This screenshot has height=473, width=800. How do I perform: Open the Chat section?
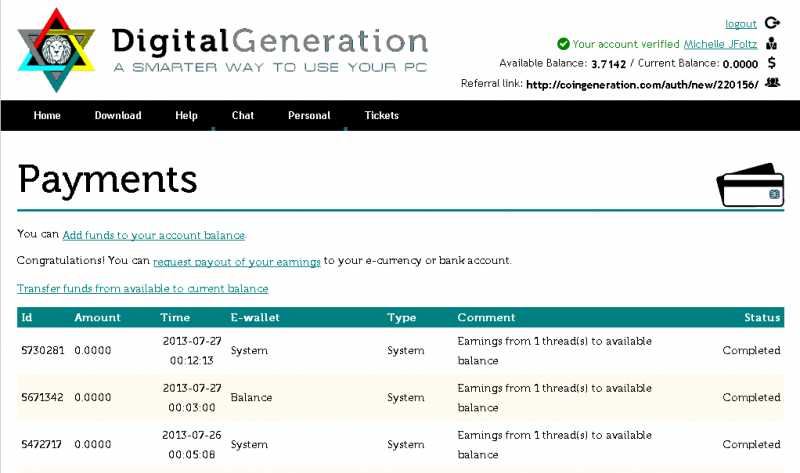tap(243, 116)
